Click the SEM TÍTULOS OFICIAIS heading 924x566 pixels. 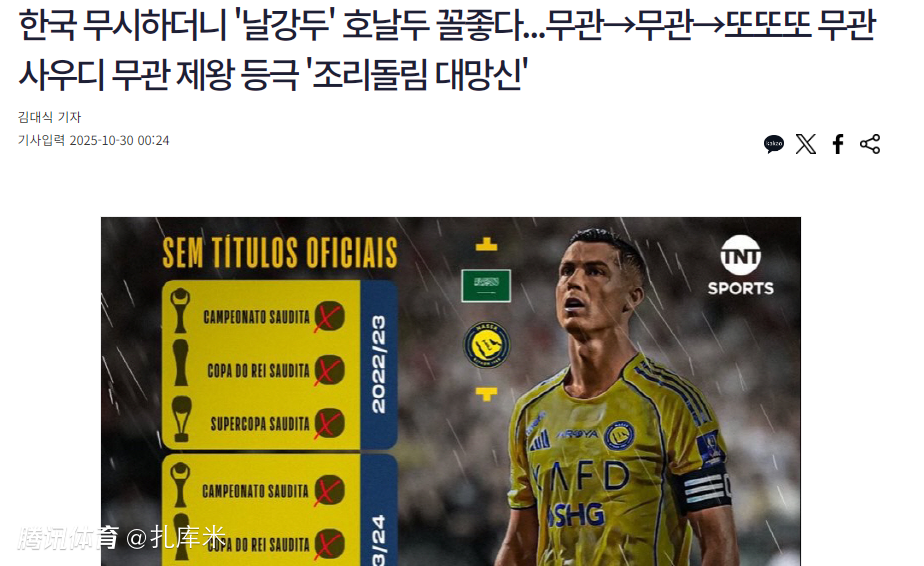coord(280,253)
